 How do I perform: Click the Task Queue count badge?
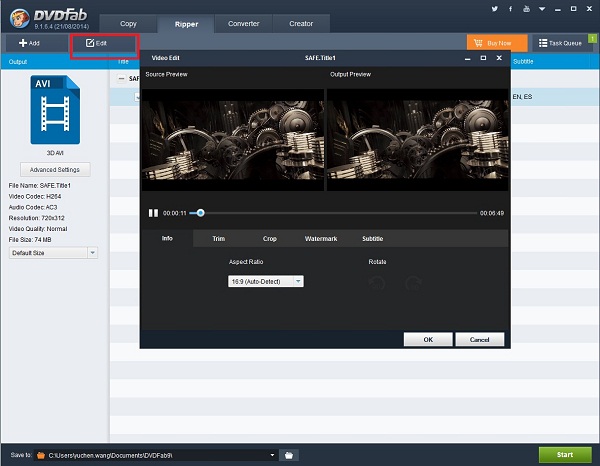592,39
